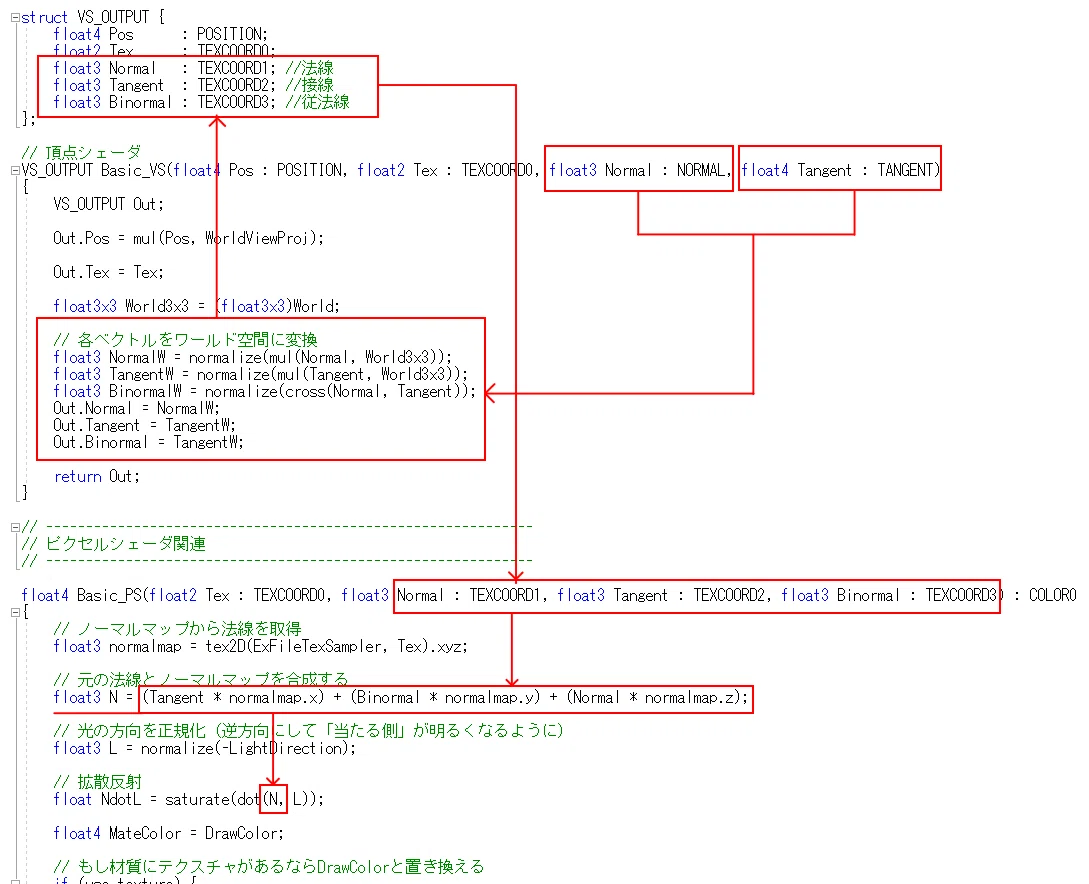Click 'float NdotL = saturate(dot(N, L));' line
Image resolution: width=1089 pixels, height=884 pixels.
[188, 799]
